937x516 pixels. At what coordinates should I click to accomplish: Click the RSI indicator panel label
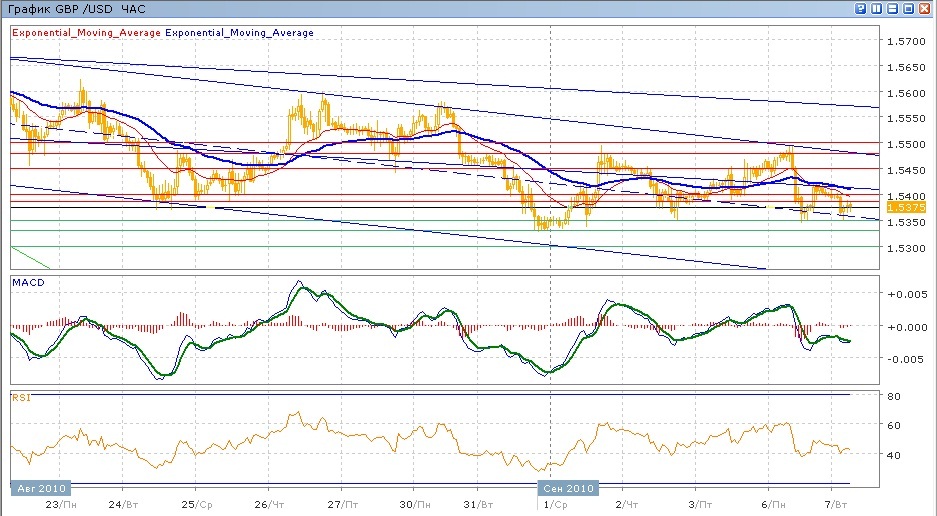[20, 397]
